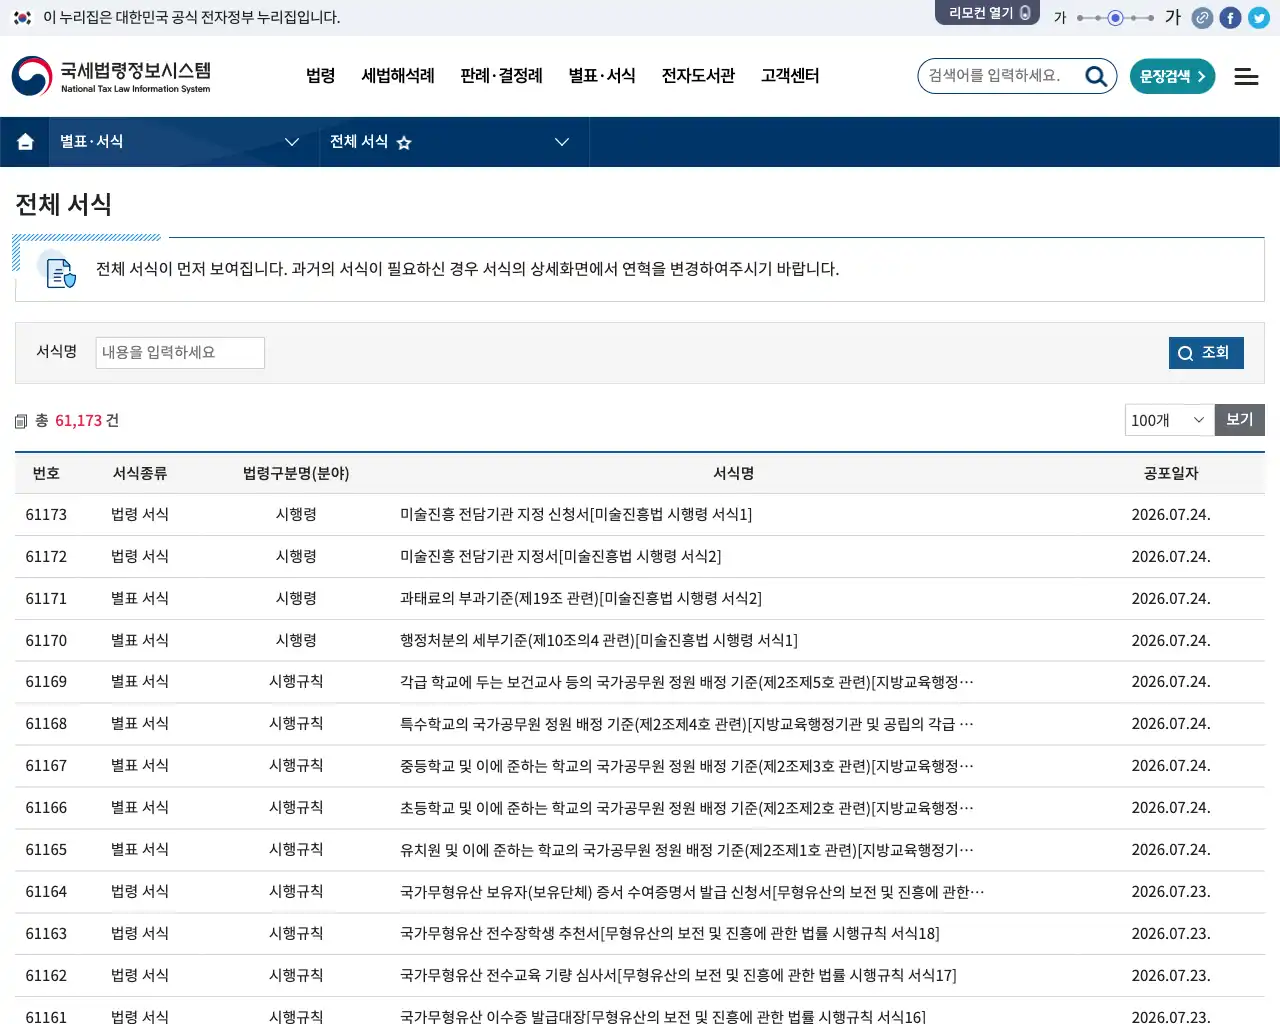Open 국가무형유산 전수교육 기량 심사서 link
1280x1024 pixels.
click(x=678, y=976)
